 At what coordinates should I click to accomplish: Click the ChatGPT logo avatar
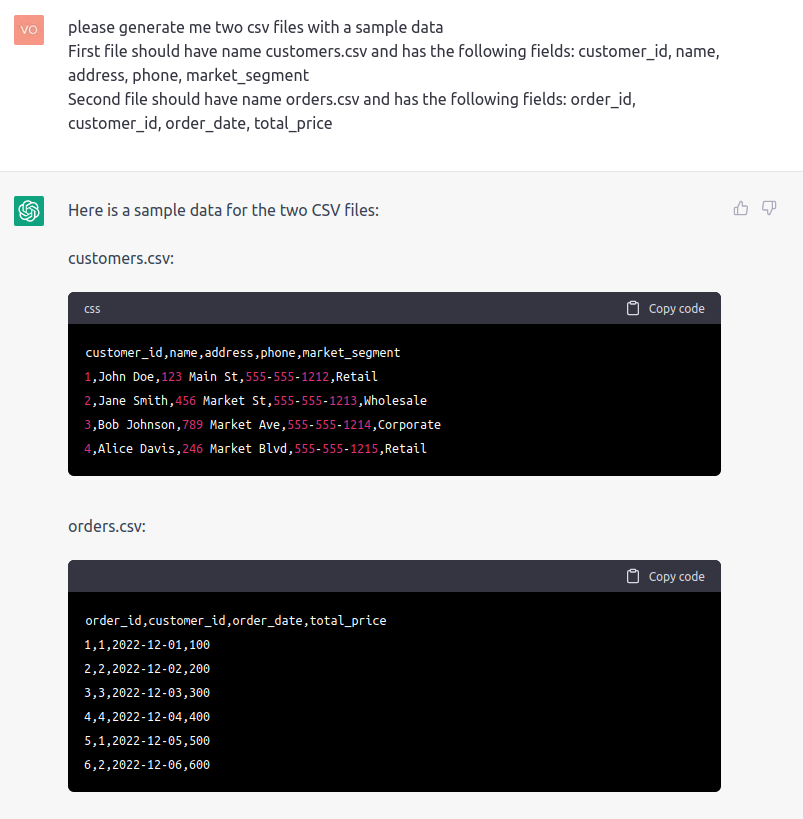click(29, 211)
